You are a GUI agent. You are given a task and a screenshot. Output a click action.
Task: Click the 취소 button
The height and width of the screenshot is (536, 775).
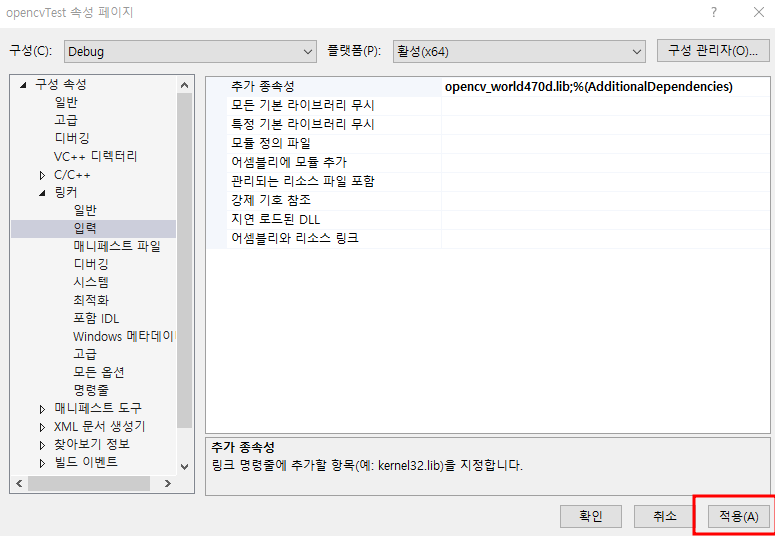coord(665,517)
